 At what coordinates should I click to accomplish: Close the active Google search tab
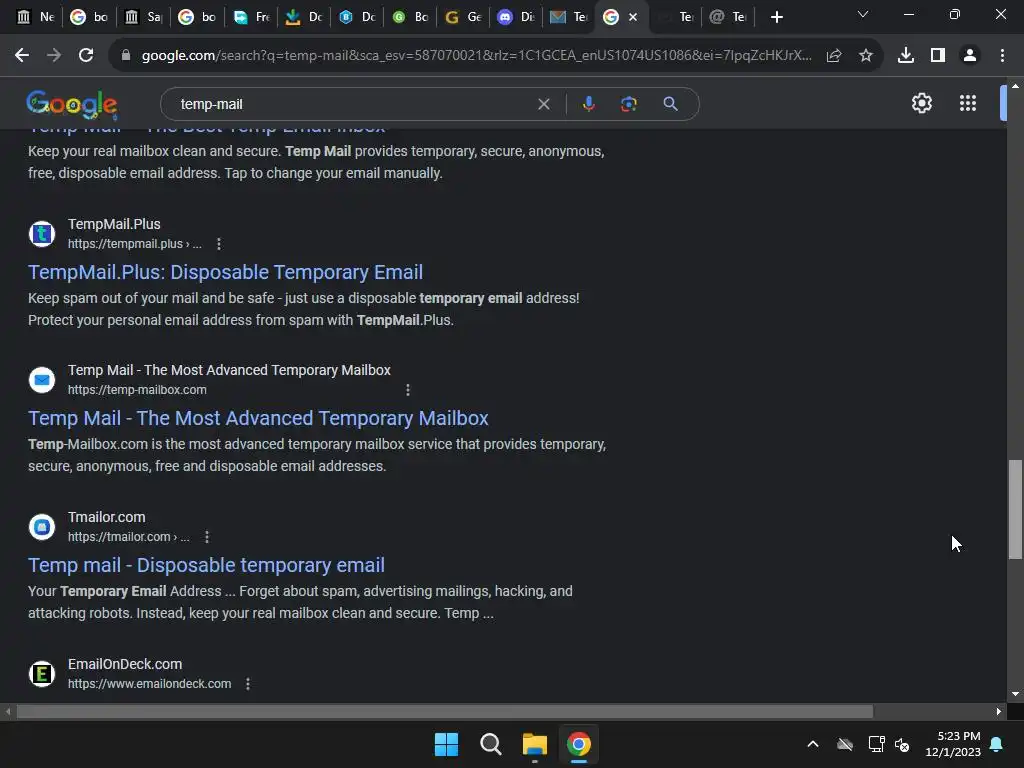tap(633, 18)
